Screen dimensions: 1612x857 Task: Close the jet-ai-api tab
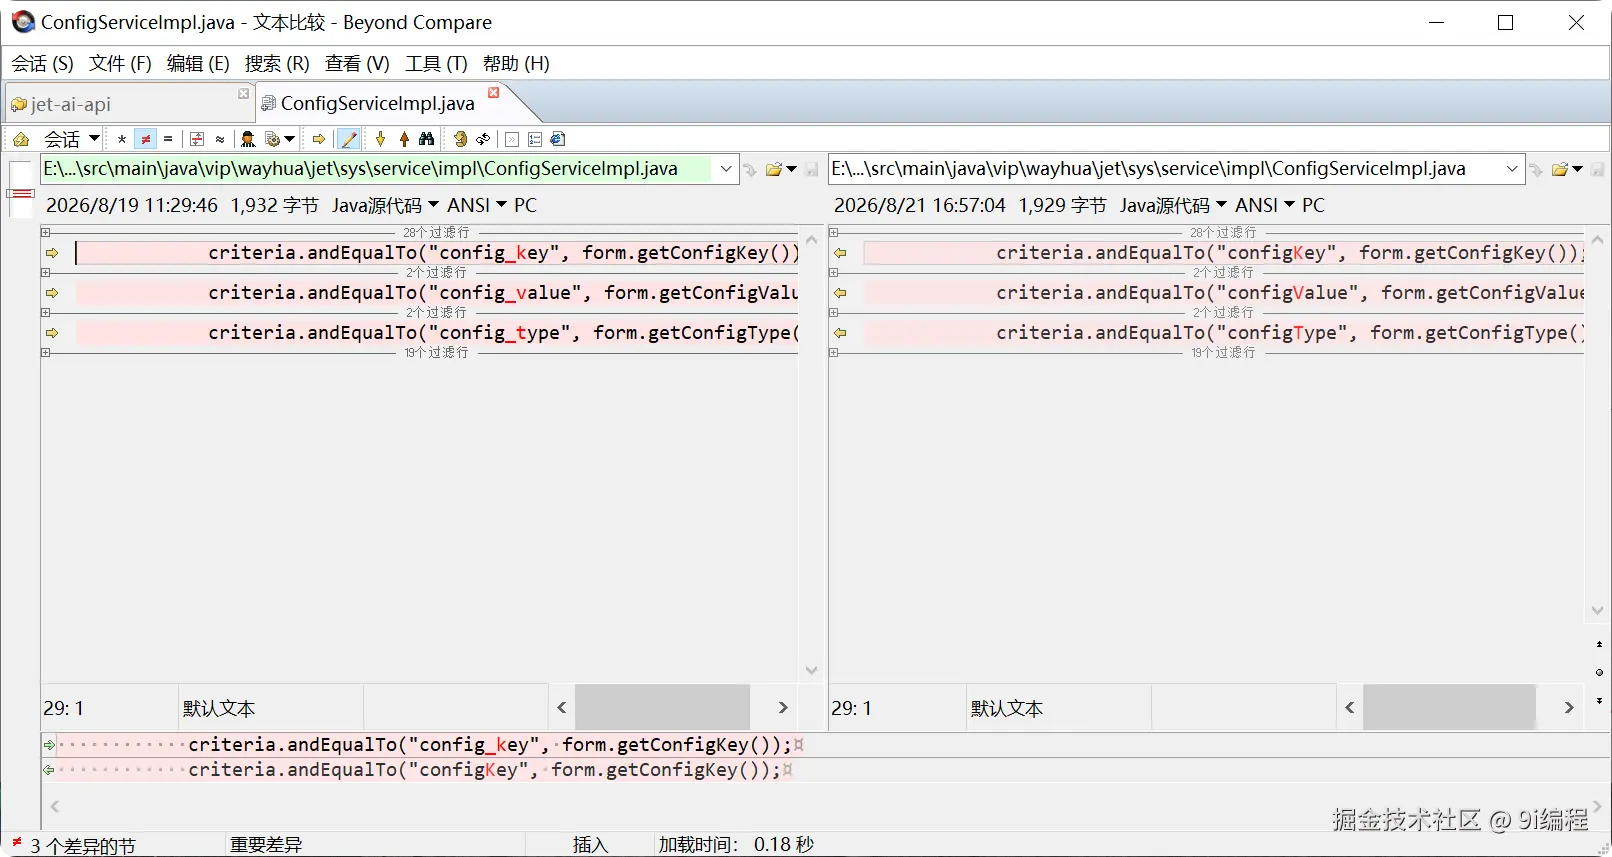coord(243,94)
